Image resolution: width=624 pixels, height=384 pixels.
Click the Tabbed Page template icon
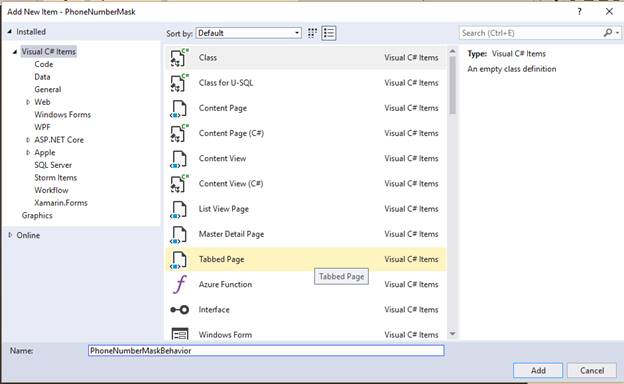tap(179, 259)
